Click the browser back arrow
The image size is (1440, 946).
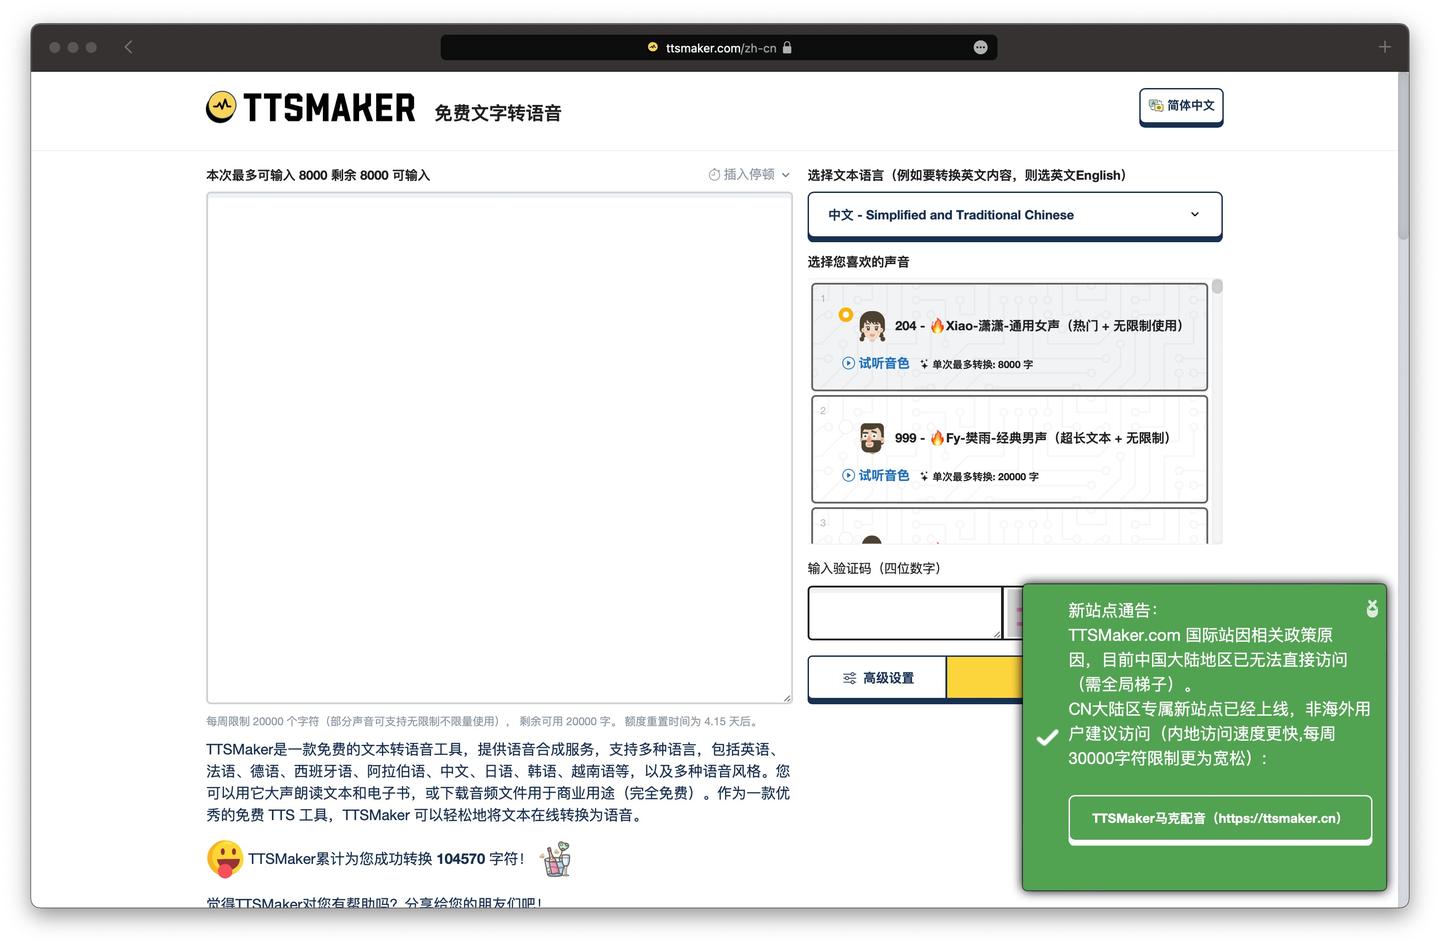coord(128,46)
